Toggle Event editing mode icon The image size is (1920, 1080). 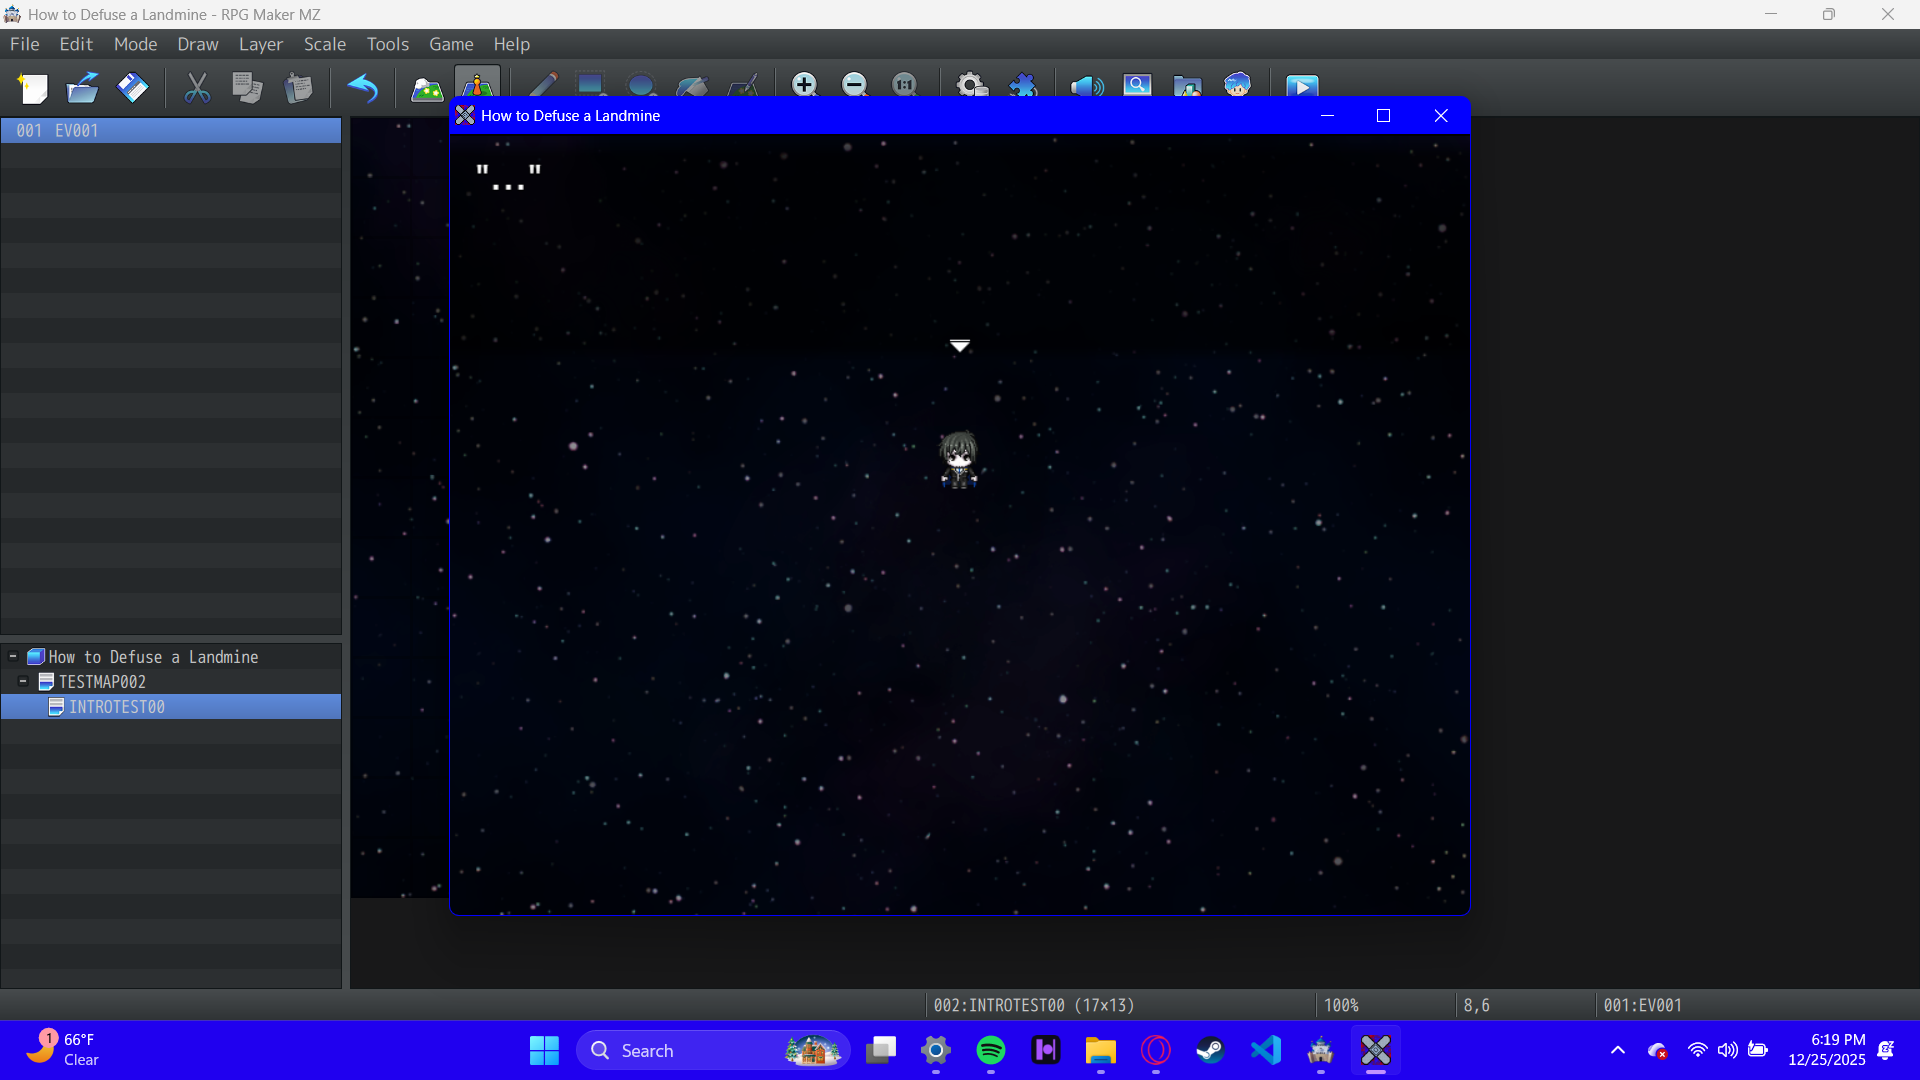pos(477,85)
